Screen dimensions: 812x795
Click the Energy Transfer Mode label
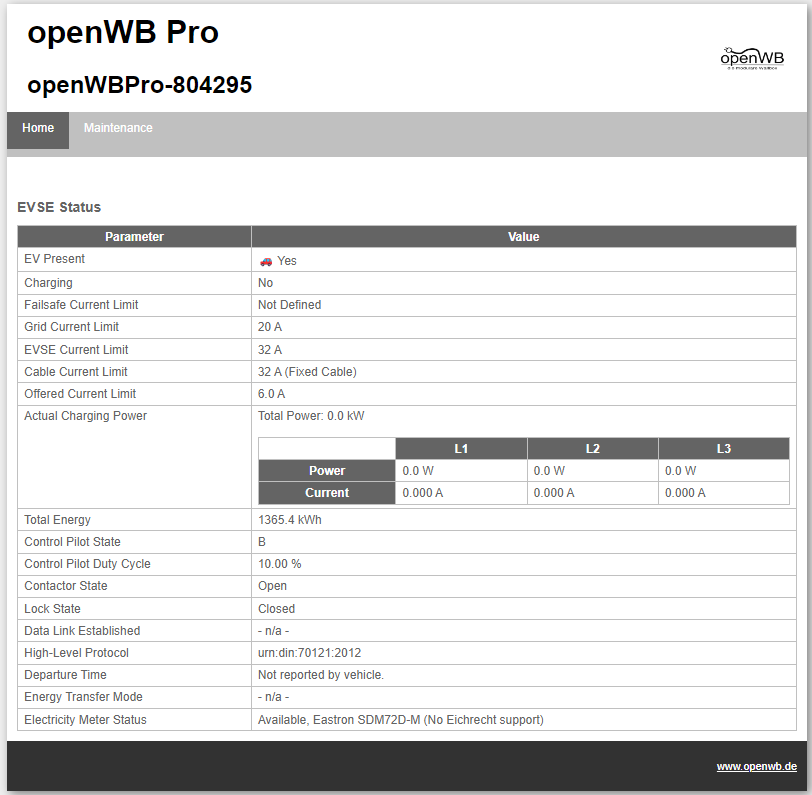[83, 697]
